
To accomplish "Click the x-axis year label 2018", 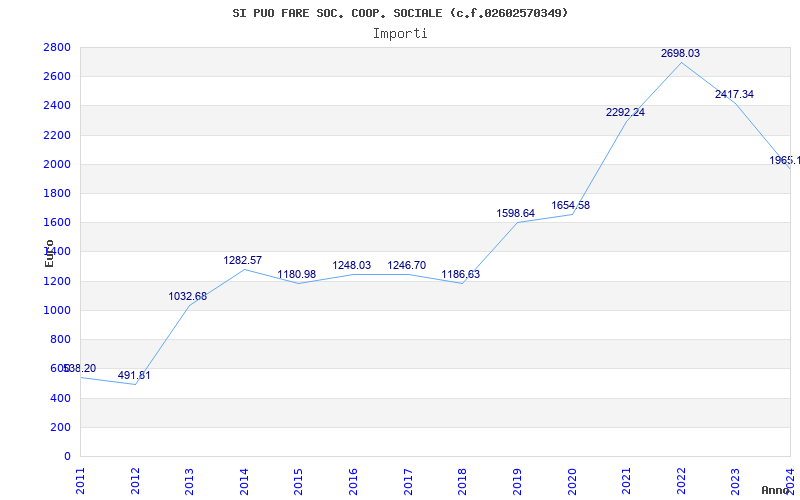I will click(462, 482).
